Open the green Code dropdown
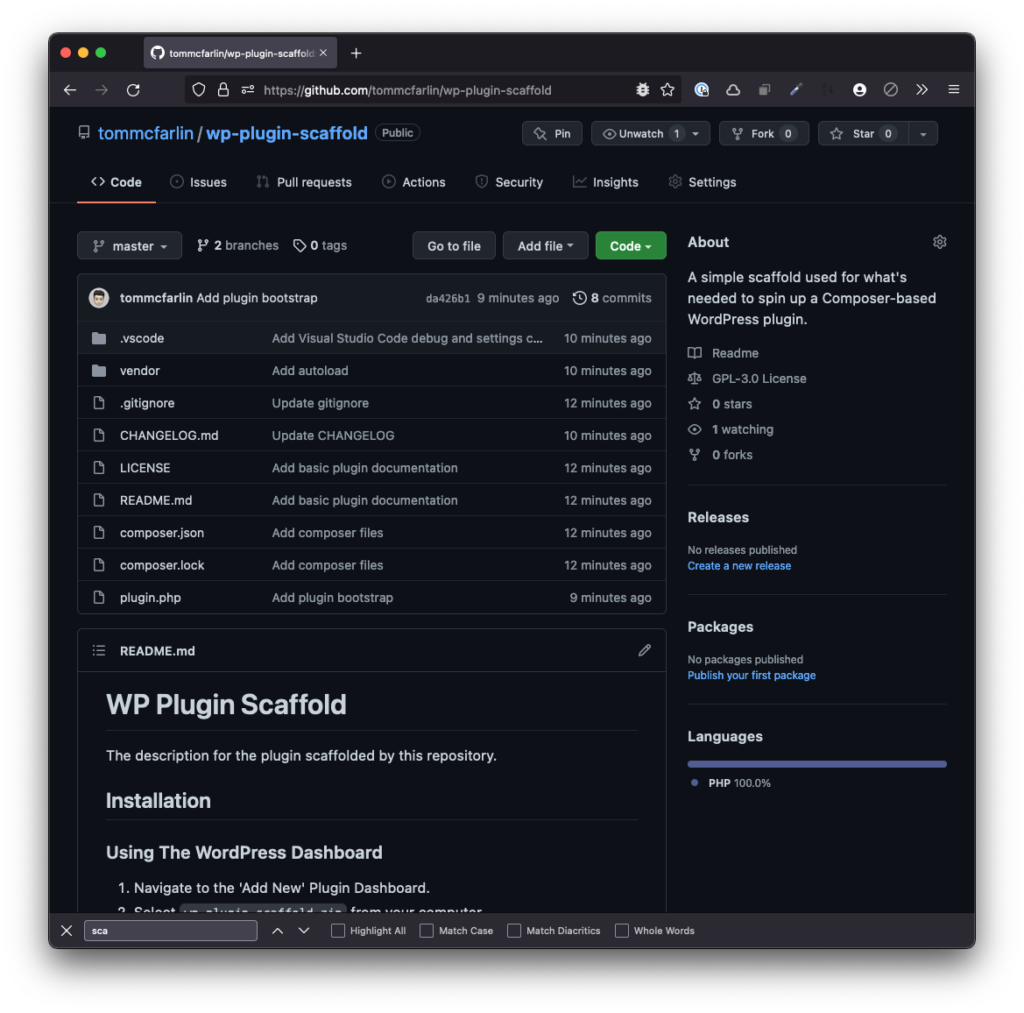1024x1013 pixels. [631, 246]
